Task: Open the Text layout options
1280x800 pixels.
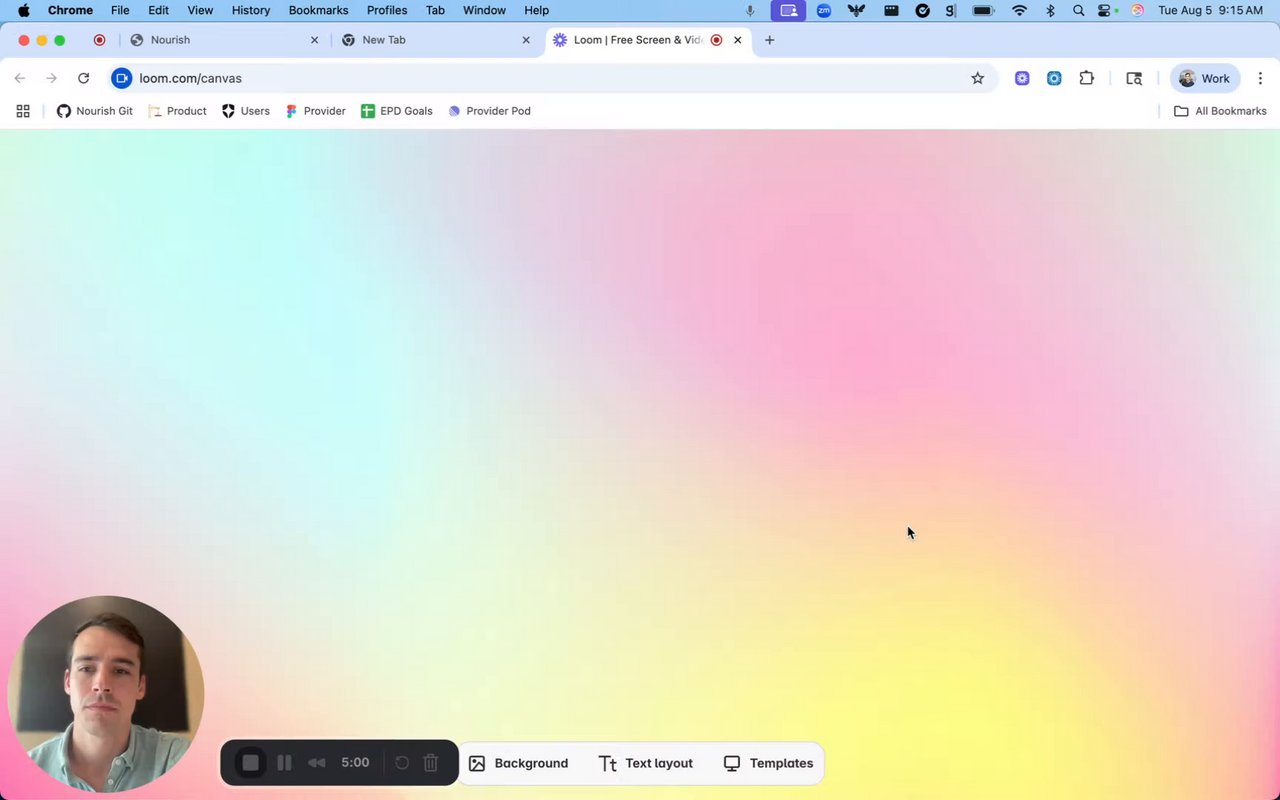Action: click(646, 763)
